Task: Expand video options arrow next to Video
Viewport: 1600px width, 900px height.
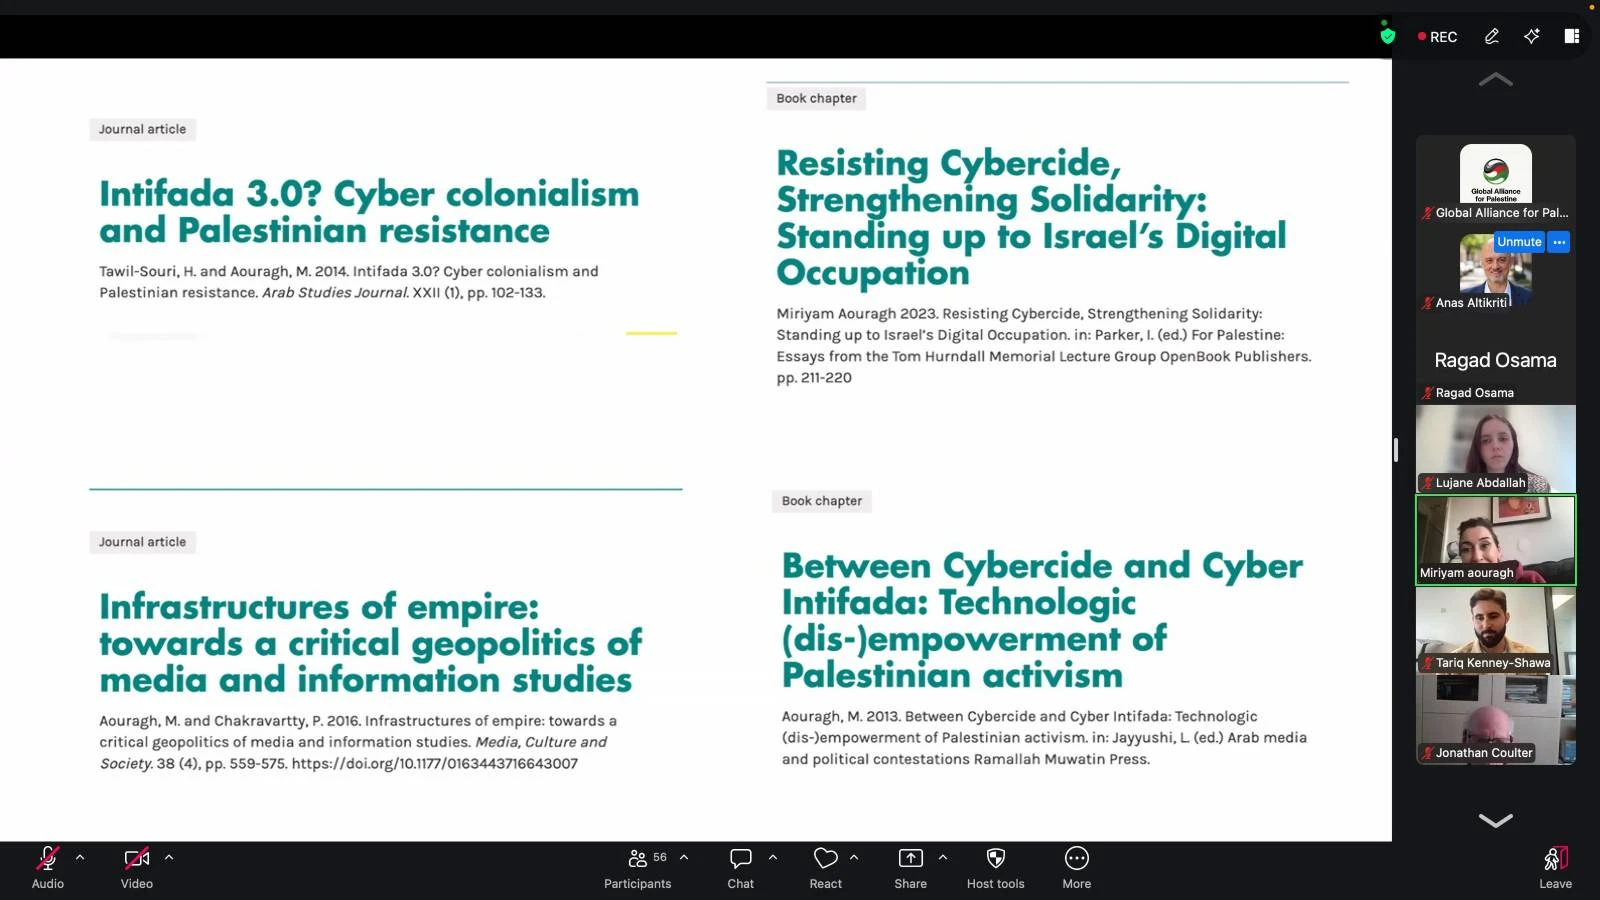Action: [169, 857]
